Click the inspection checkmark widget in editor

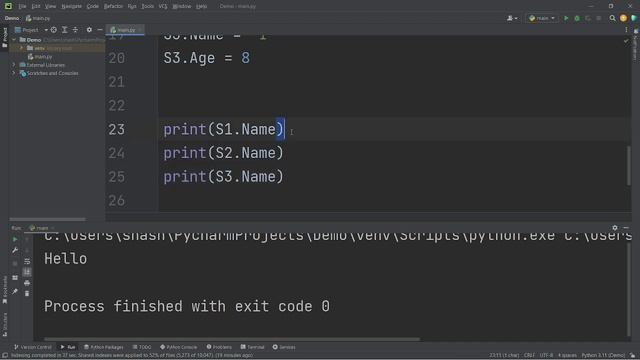pos(626,41)
